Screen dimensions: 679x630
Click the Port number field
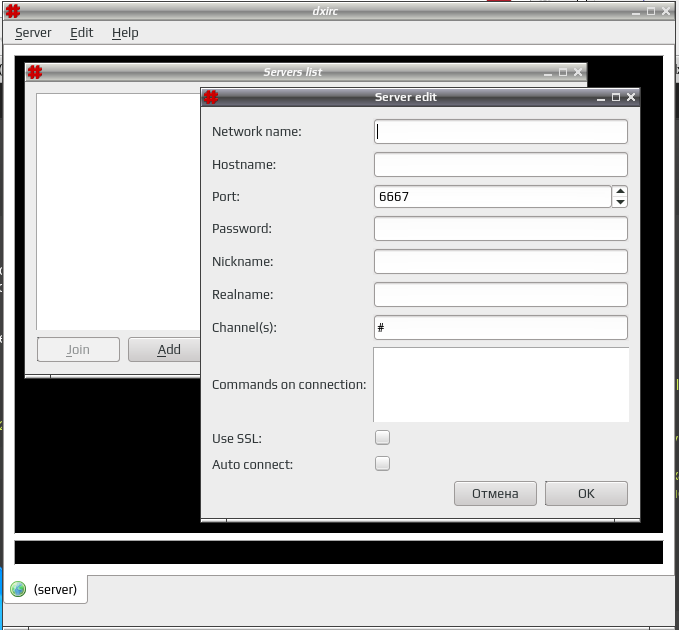[x=492, y=197]
